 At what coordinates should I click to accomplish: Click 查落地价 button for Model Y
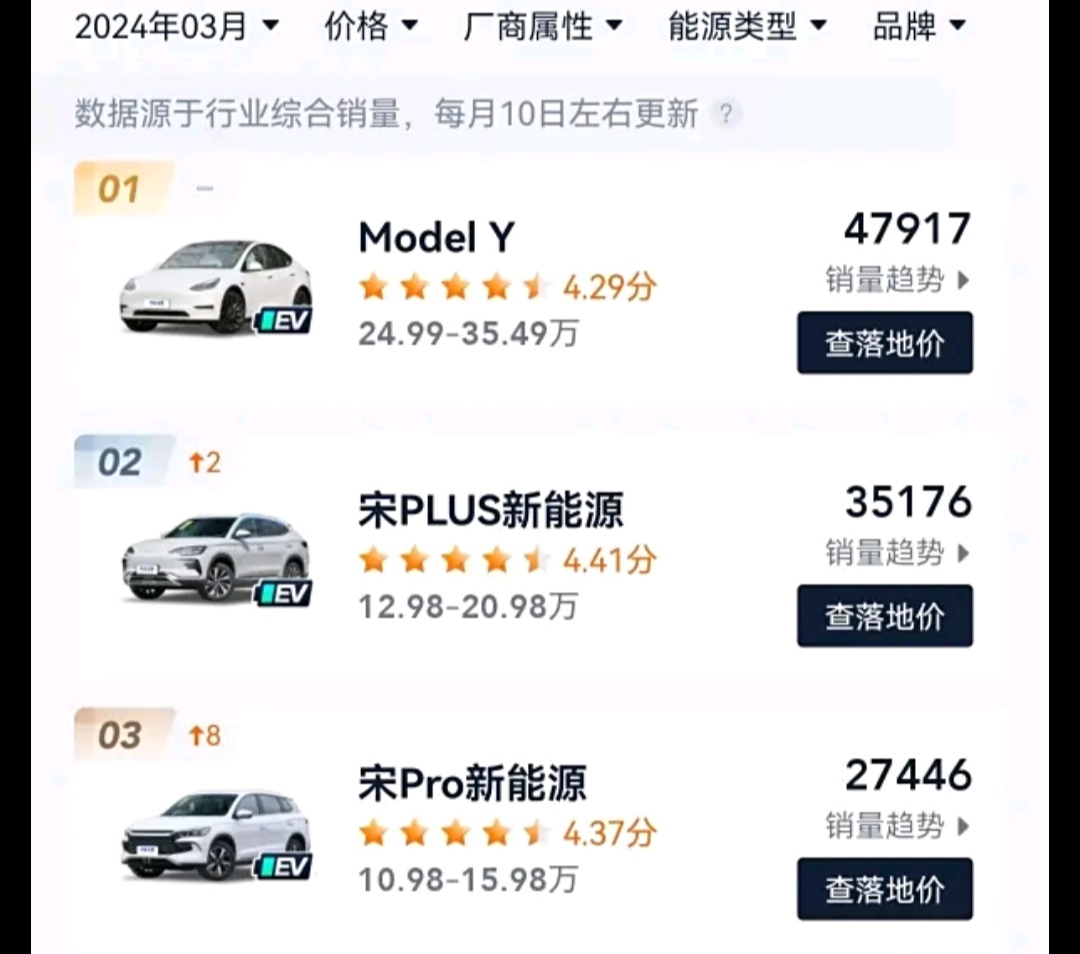885,343
